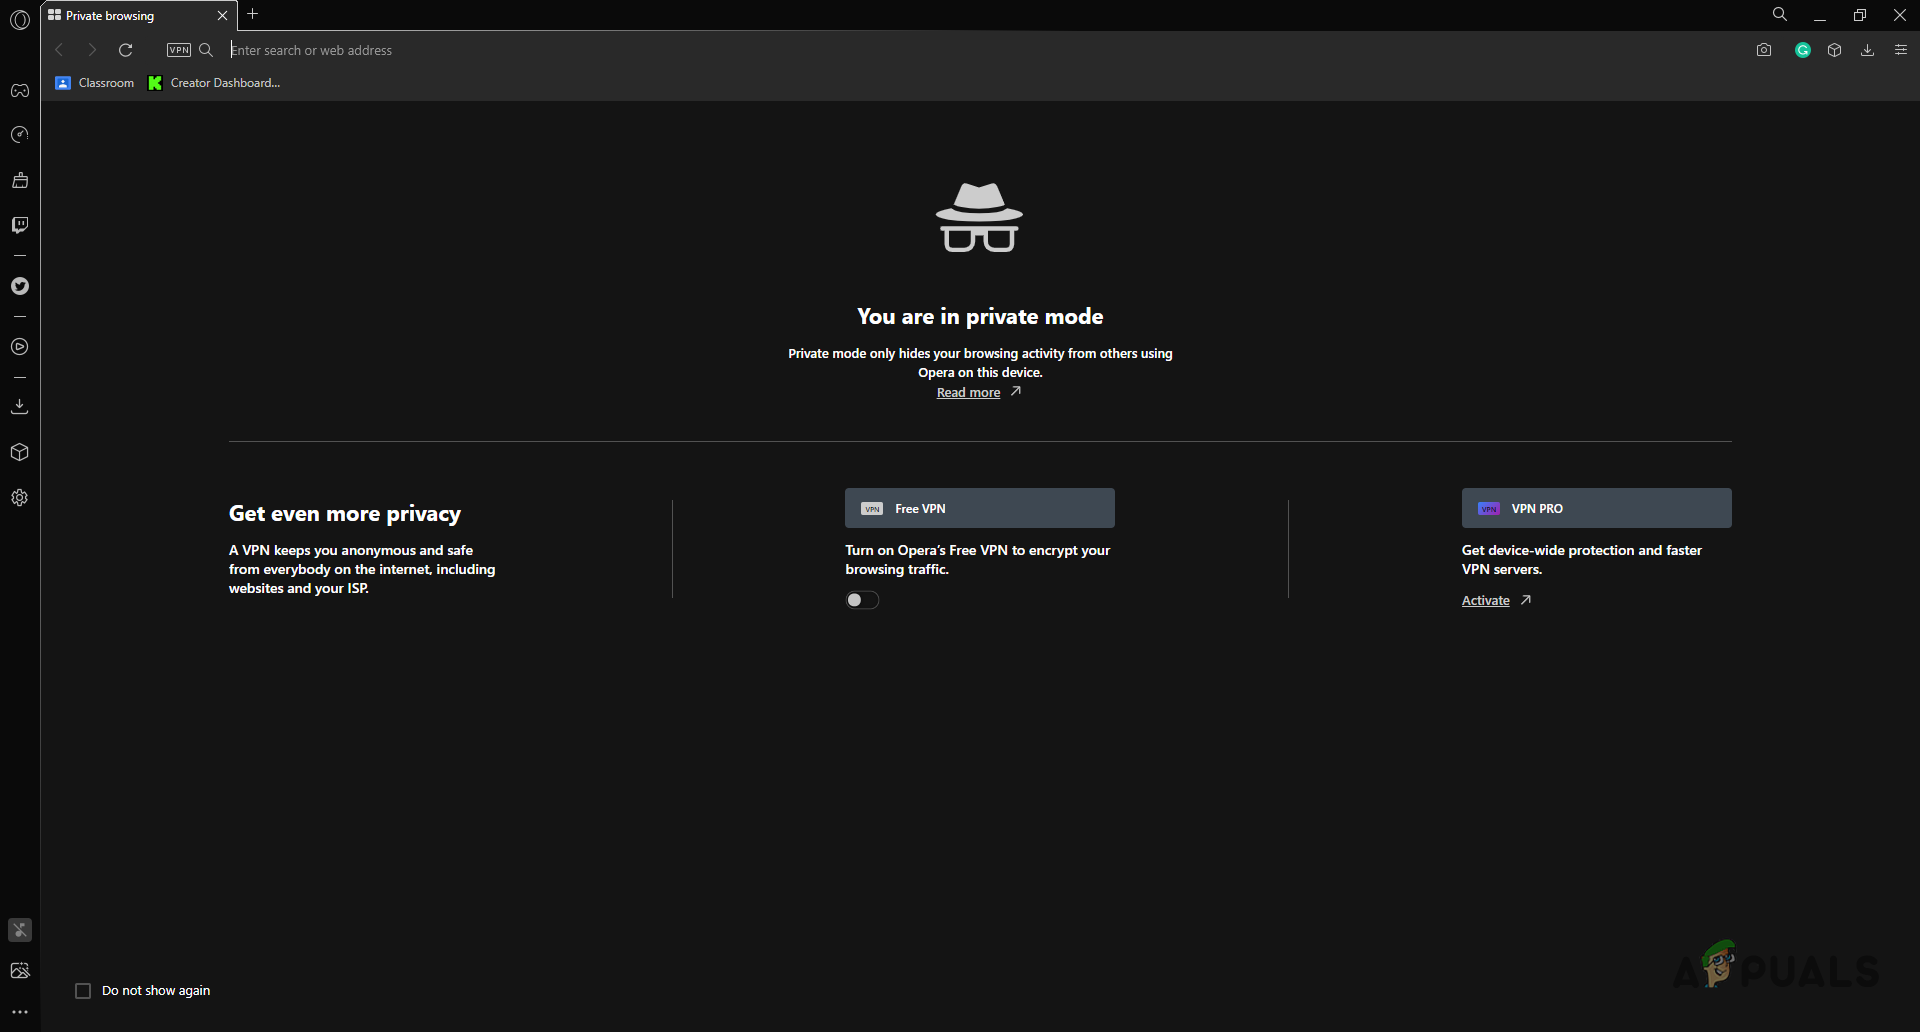Image resolution: width=1920 pixels, height=1032 pixels.
Task: Close the Private browsing tab
Action: 222,16
